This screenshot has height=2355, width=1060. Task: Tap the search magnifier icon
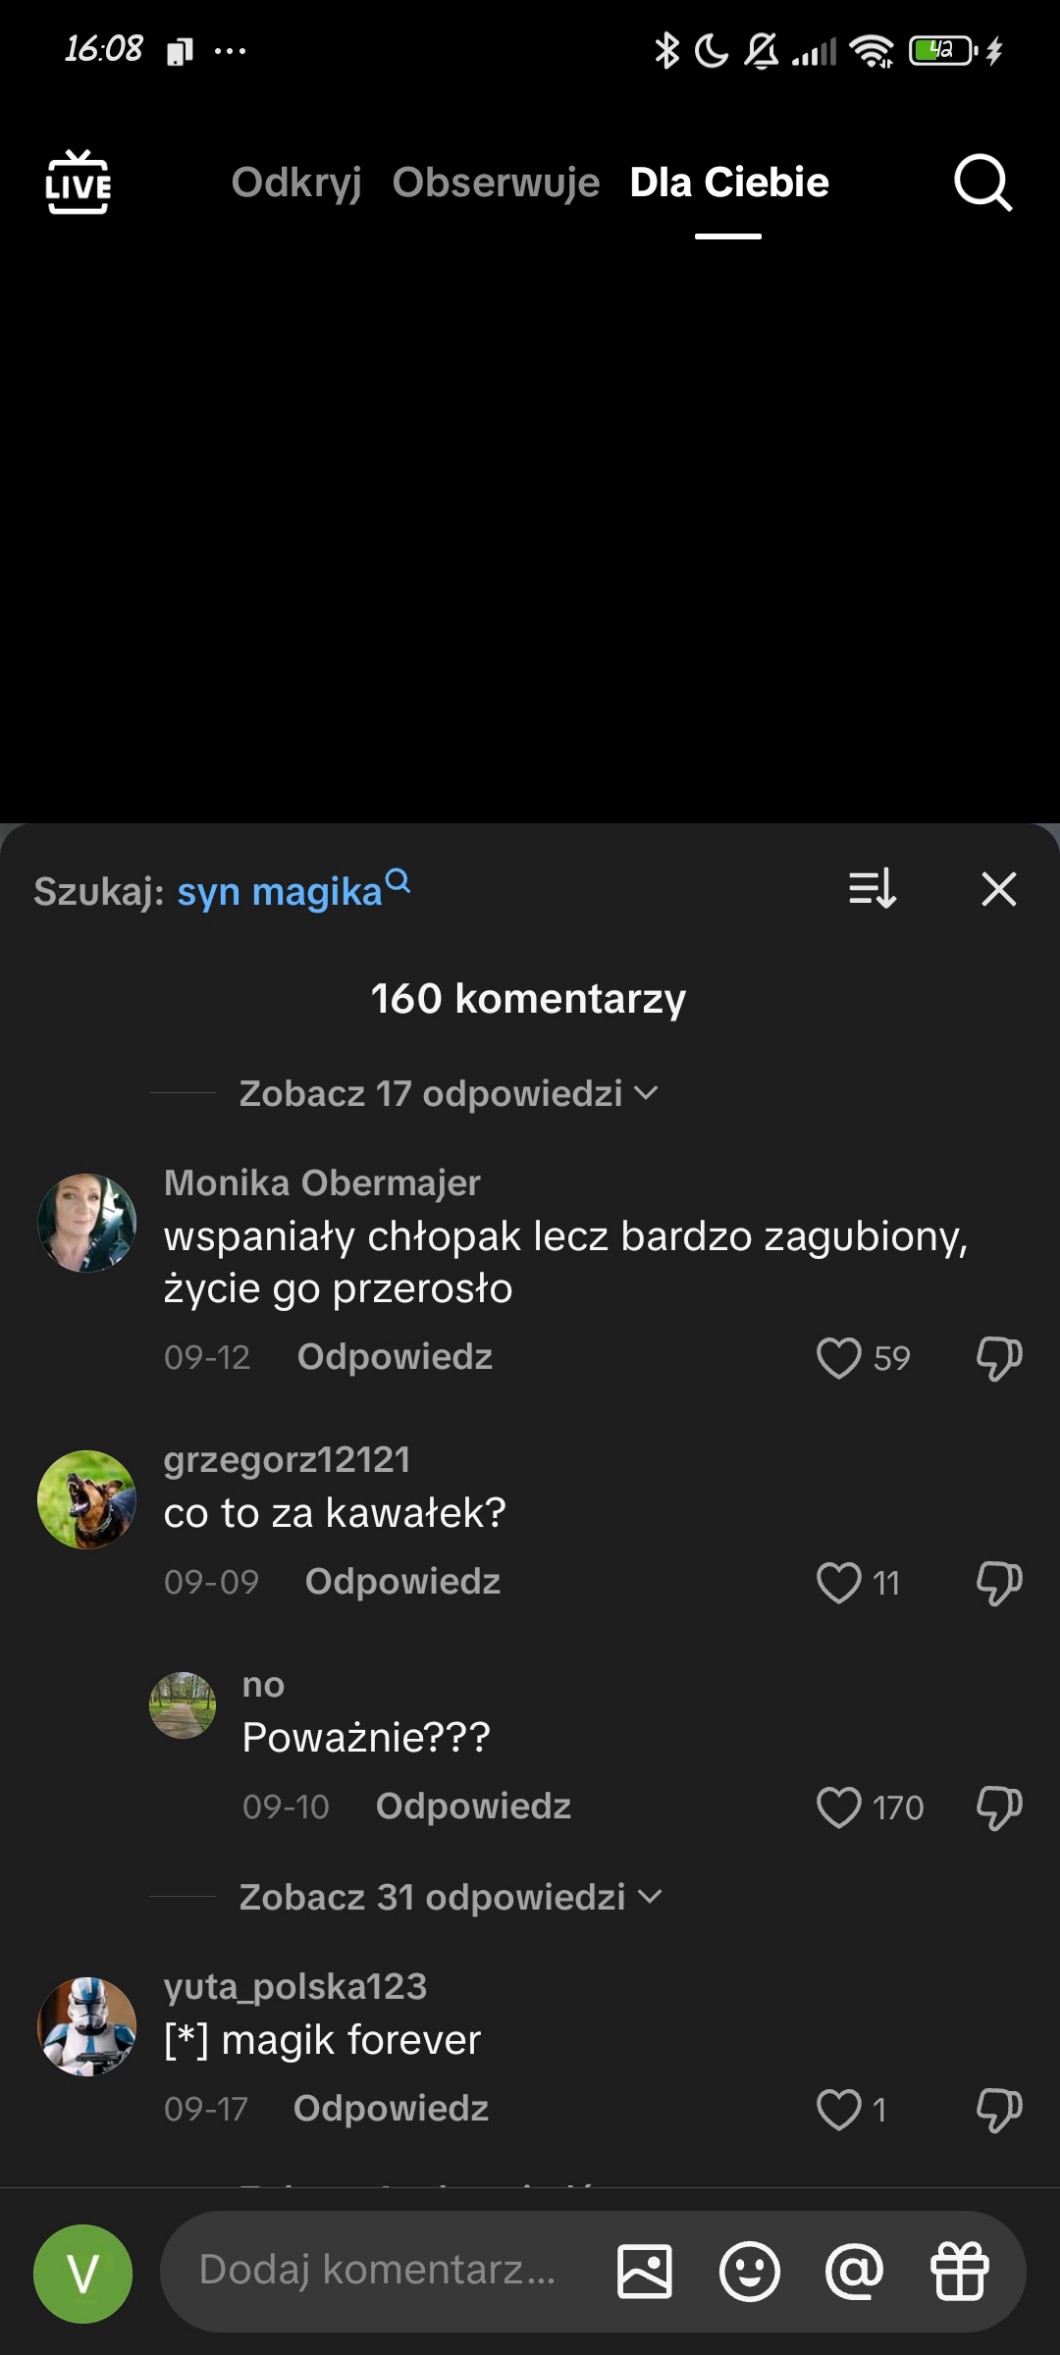point(982,183)
